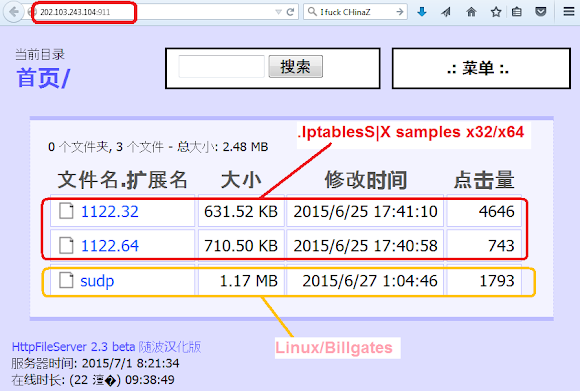Download file sudp
The image size is (580, 391).
(x=97, y=281)
